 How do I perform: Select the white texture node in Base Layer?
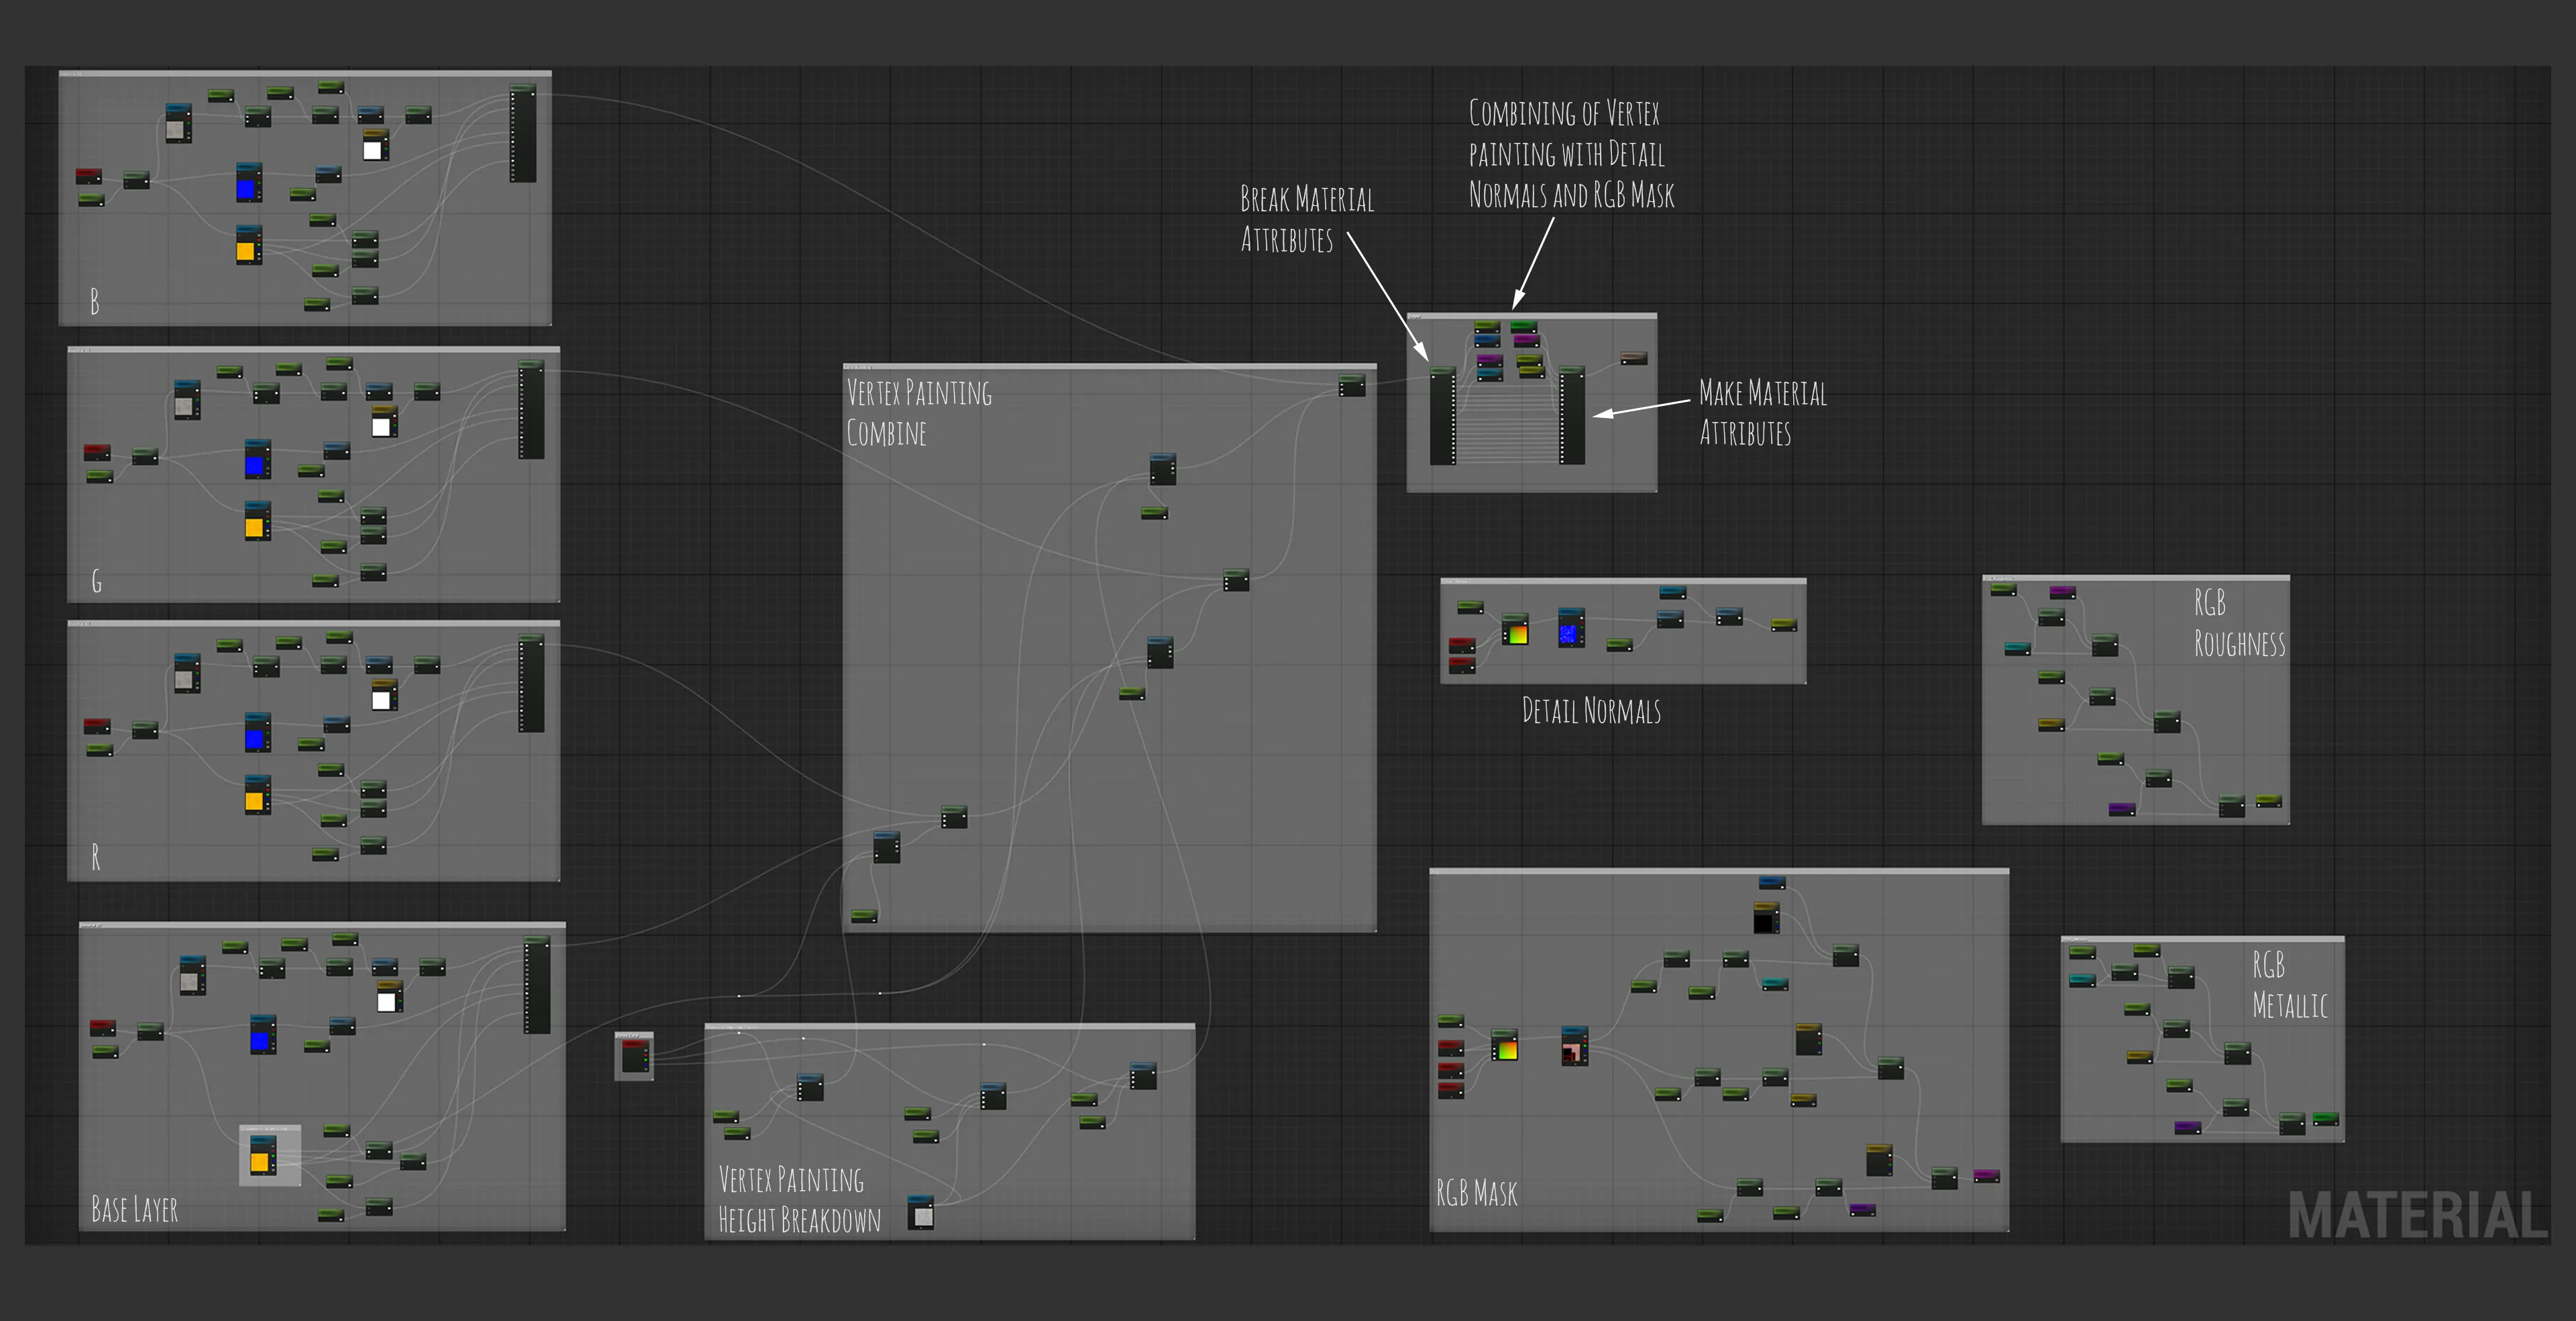(x=389, y=997)
